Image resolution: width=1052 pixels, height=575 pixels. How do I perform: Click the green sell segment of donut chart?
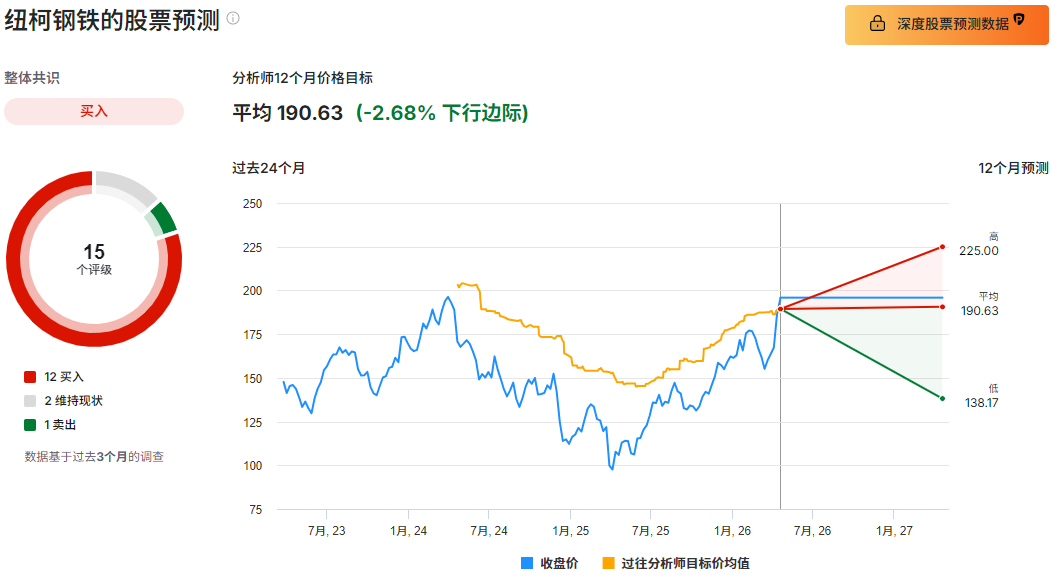pyautogui.click(x=164, y=218)
